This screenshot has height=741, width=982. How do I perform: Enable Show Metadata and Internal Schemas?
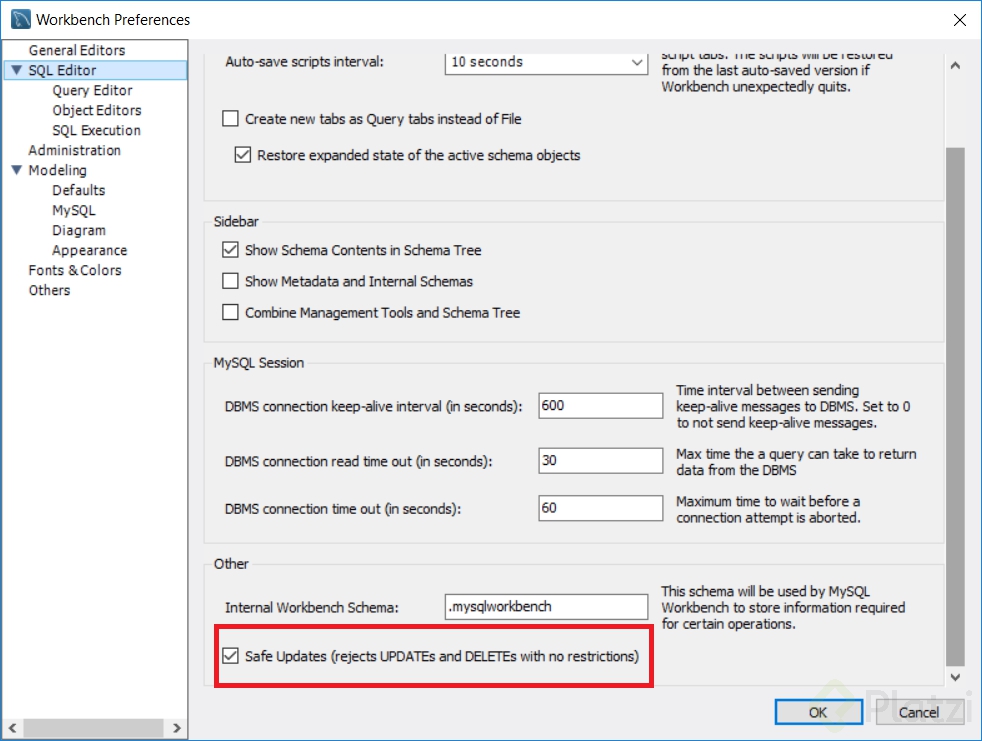pos(230,281)
